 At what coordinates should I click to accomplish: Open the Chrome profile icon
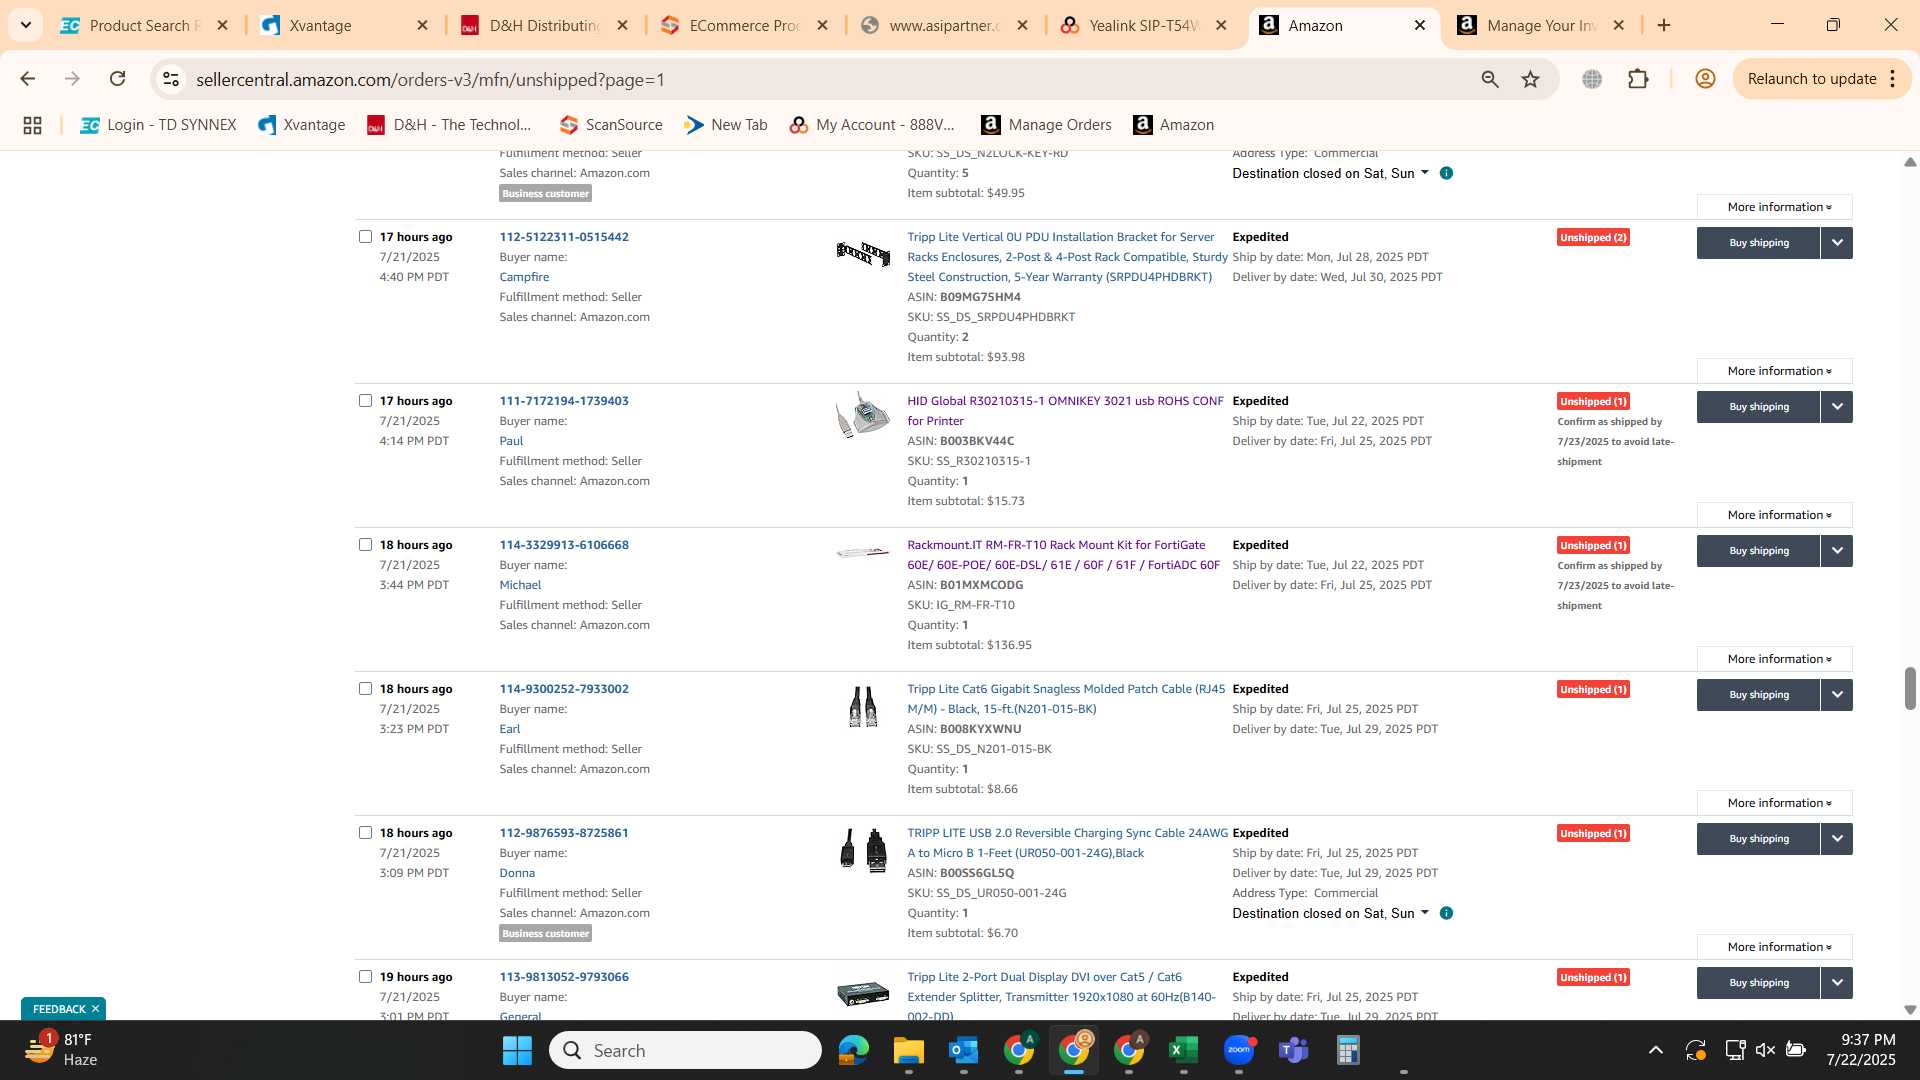(1705, 79)
